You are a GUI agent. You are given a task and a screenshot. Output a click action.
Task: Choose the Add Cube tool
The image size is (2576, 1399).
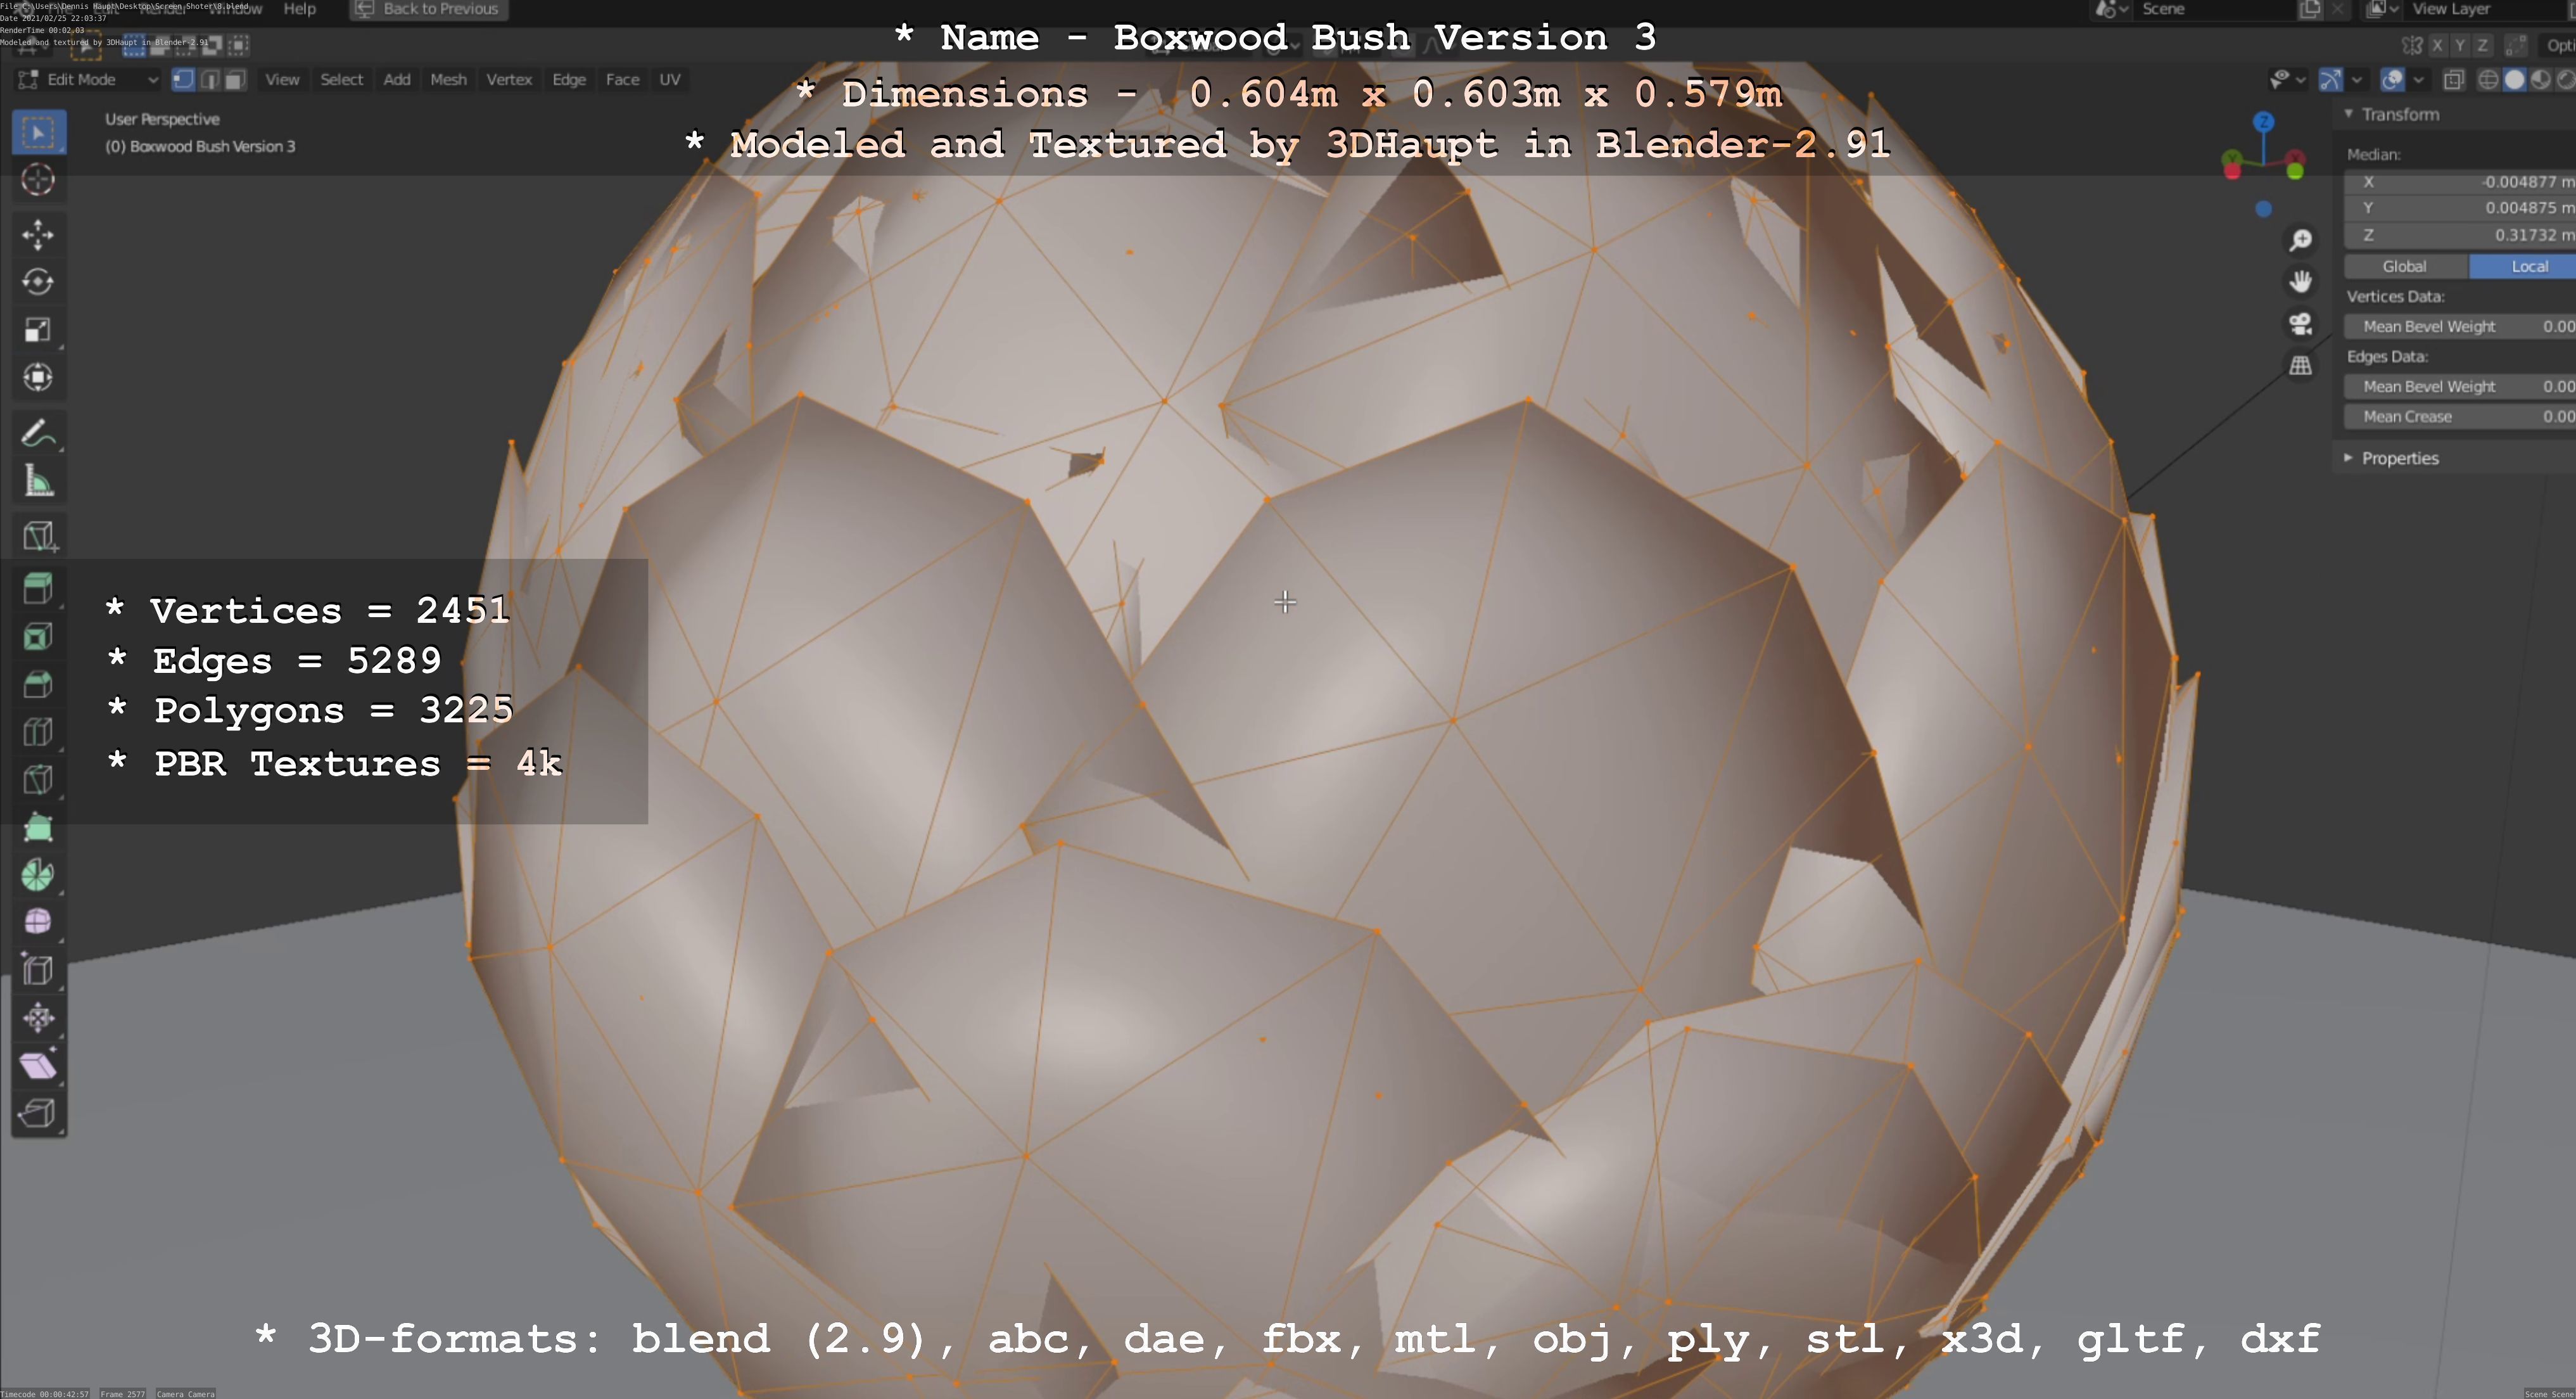pyautogui.click(x=39, y=537)
